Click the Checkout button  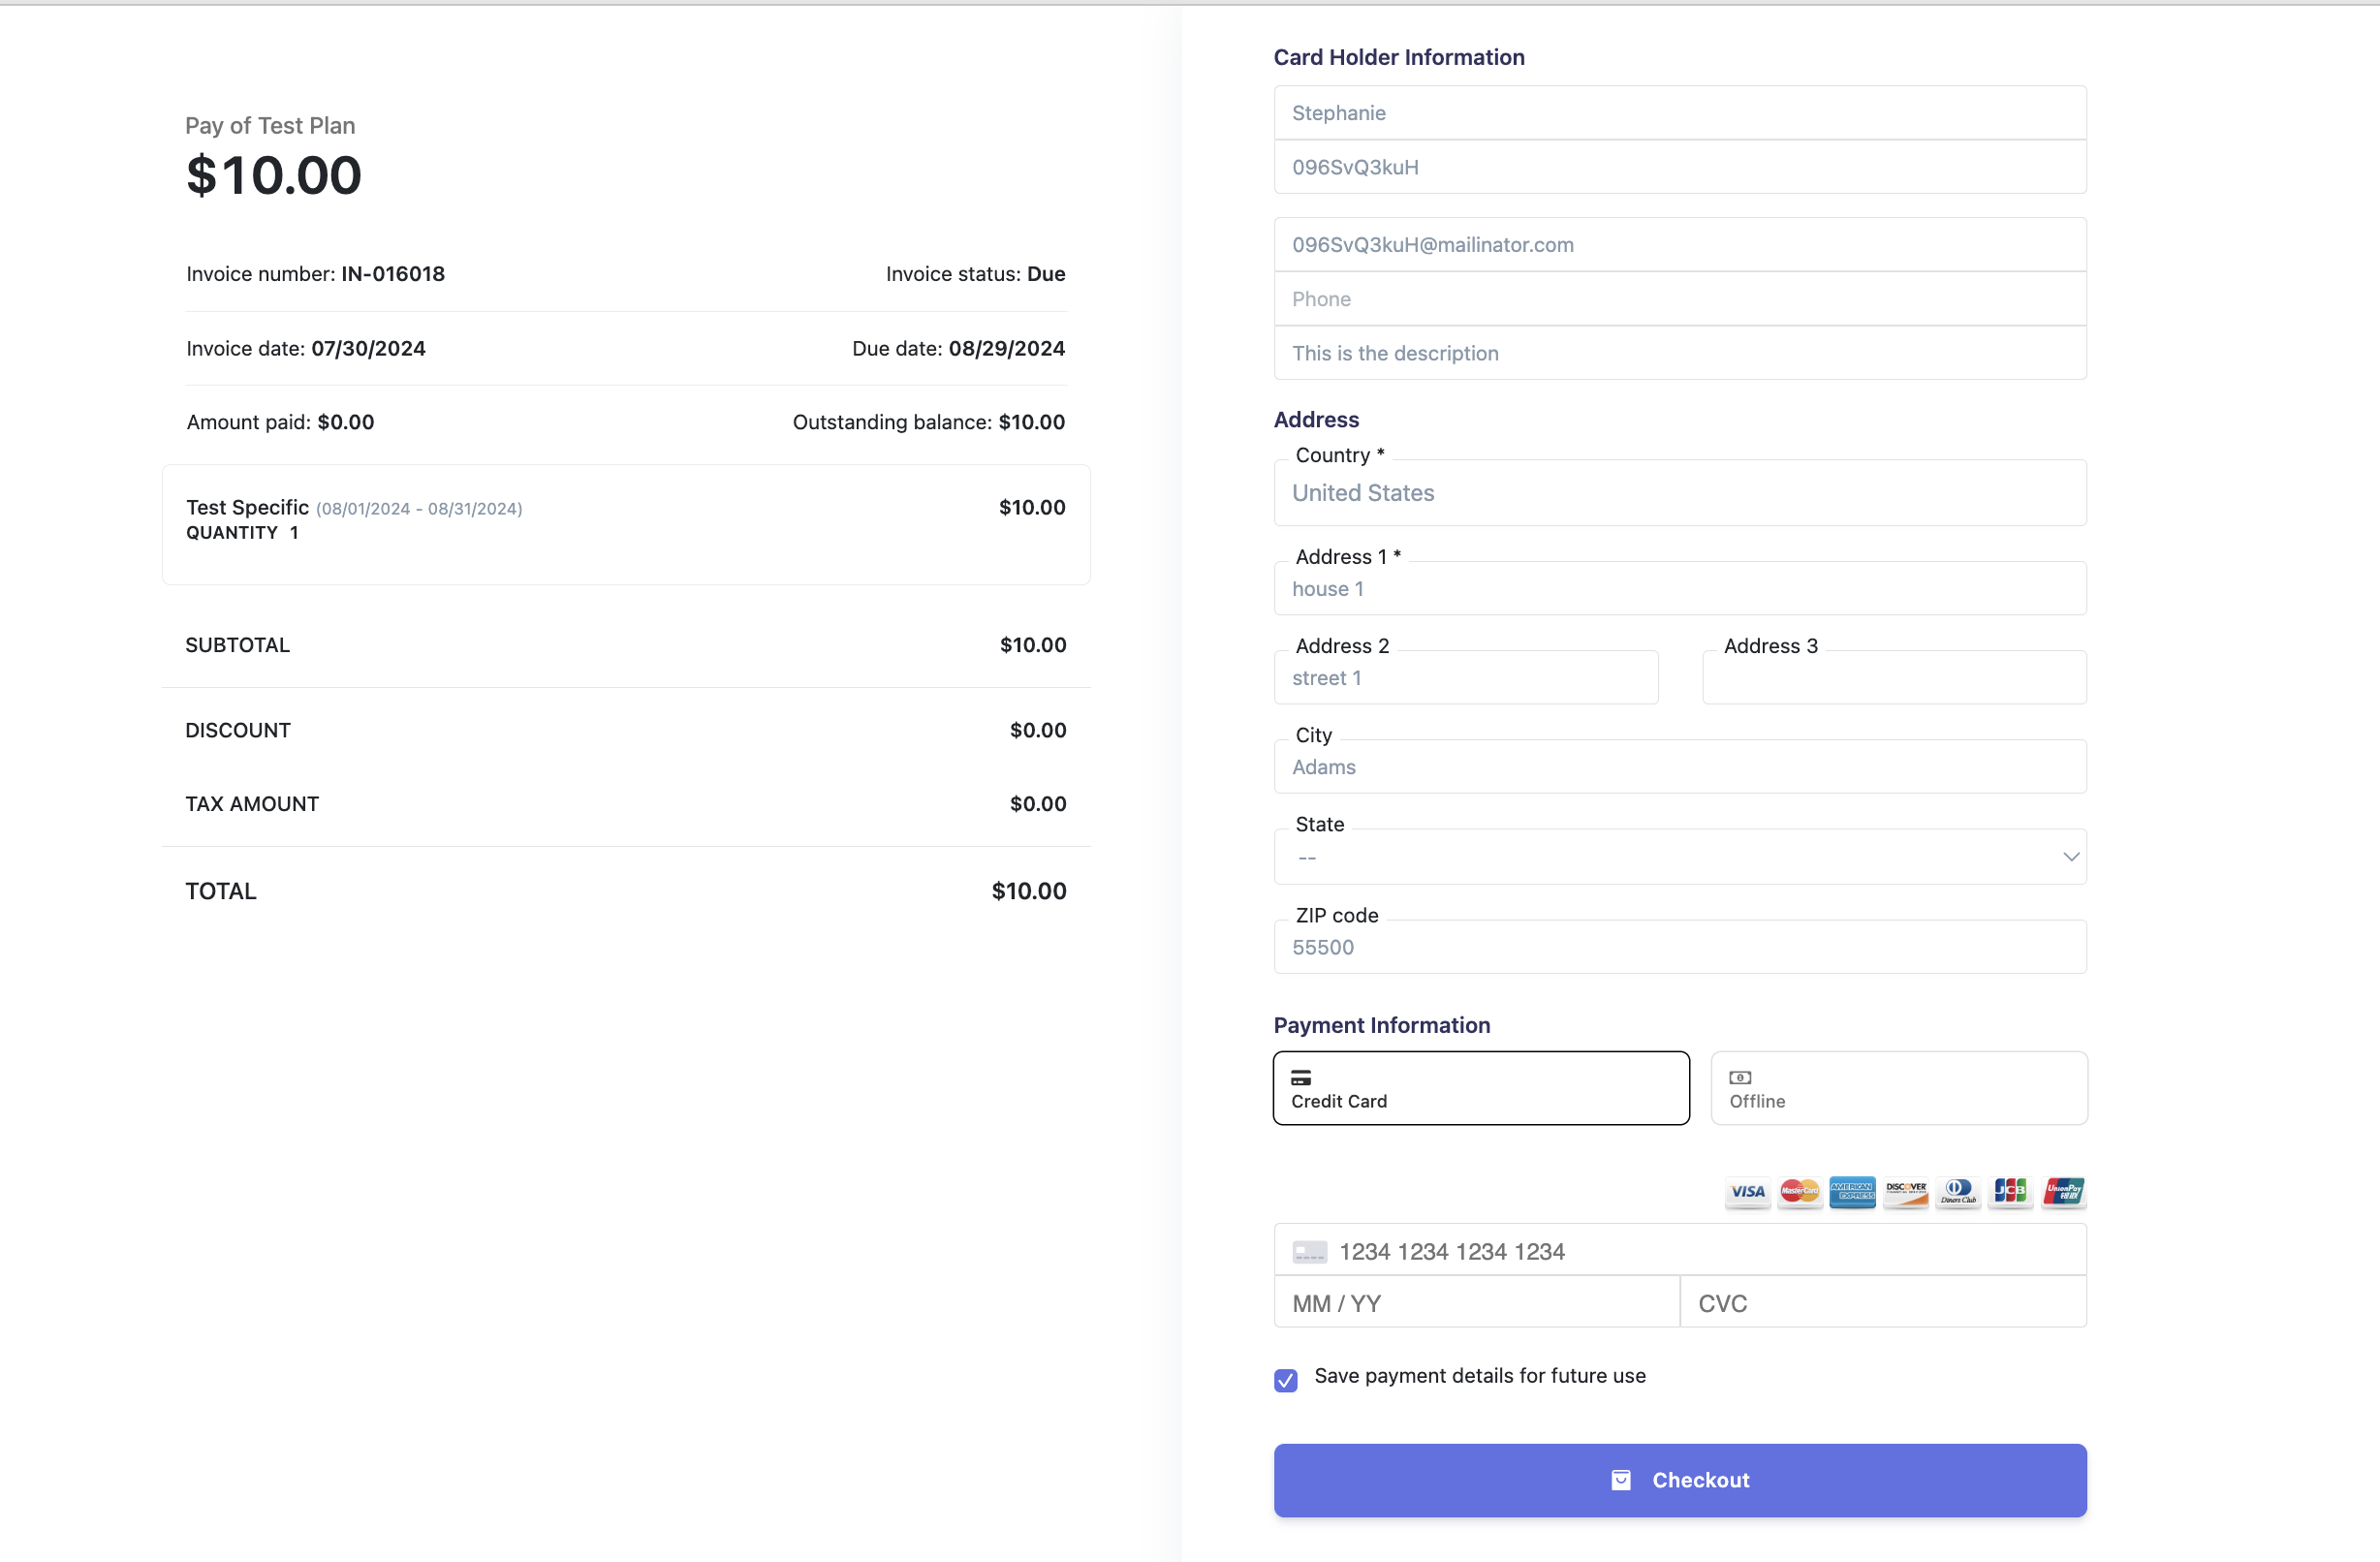pos(1680,1480)
